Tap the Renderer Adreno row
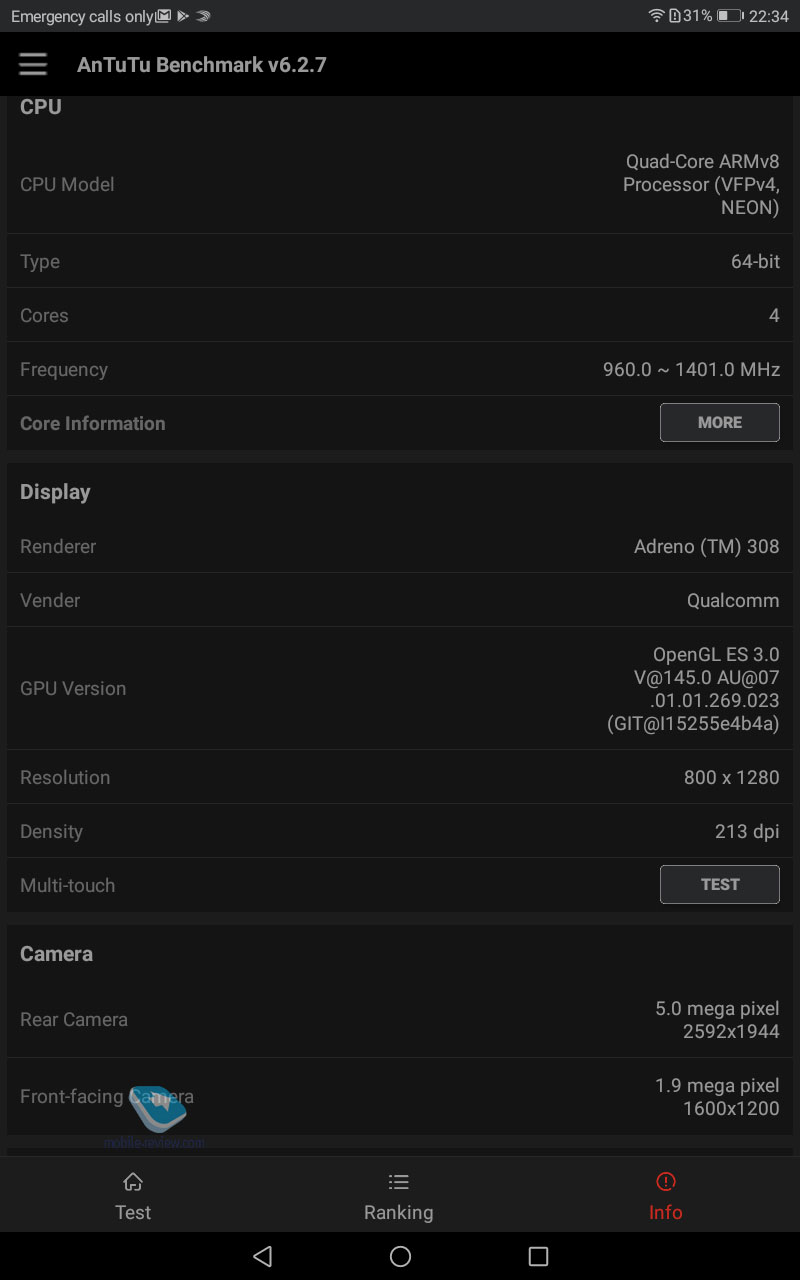 [400, 546]
